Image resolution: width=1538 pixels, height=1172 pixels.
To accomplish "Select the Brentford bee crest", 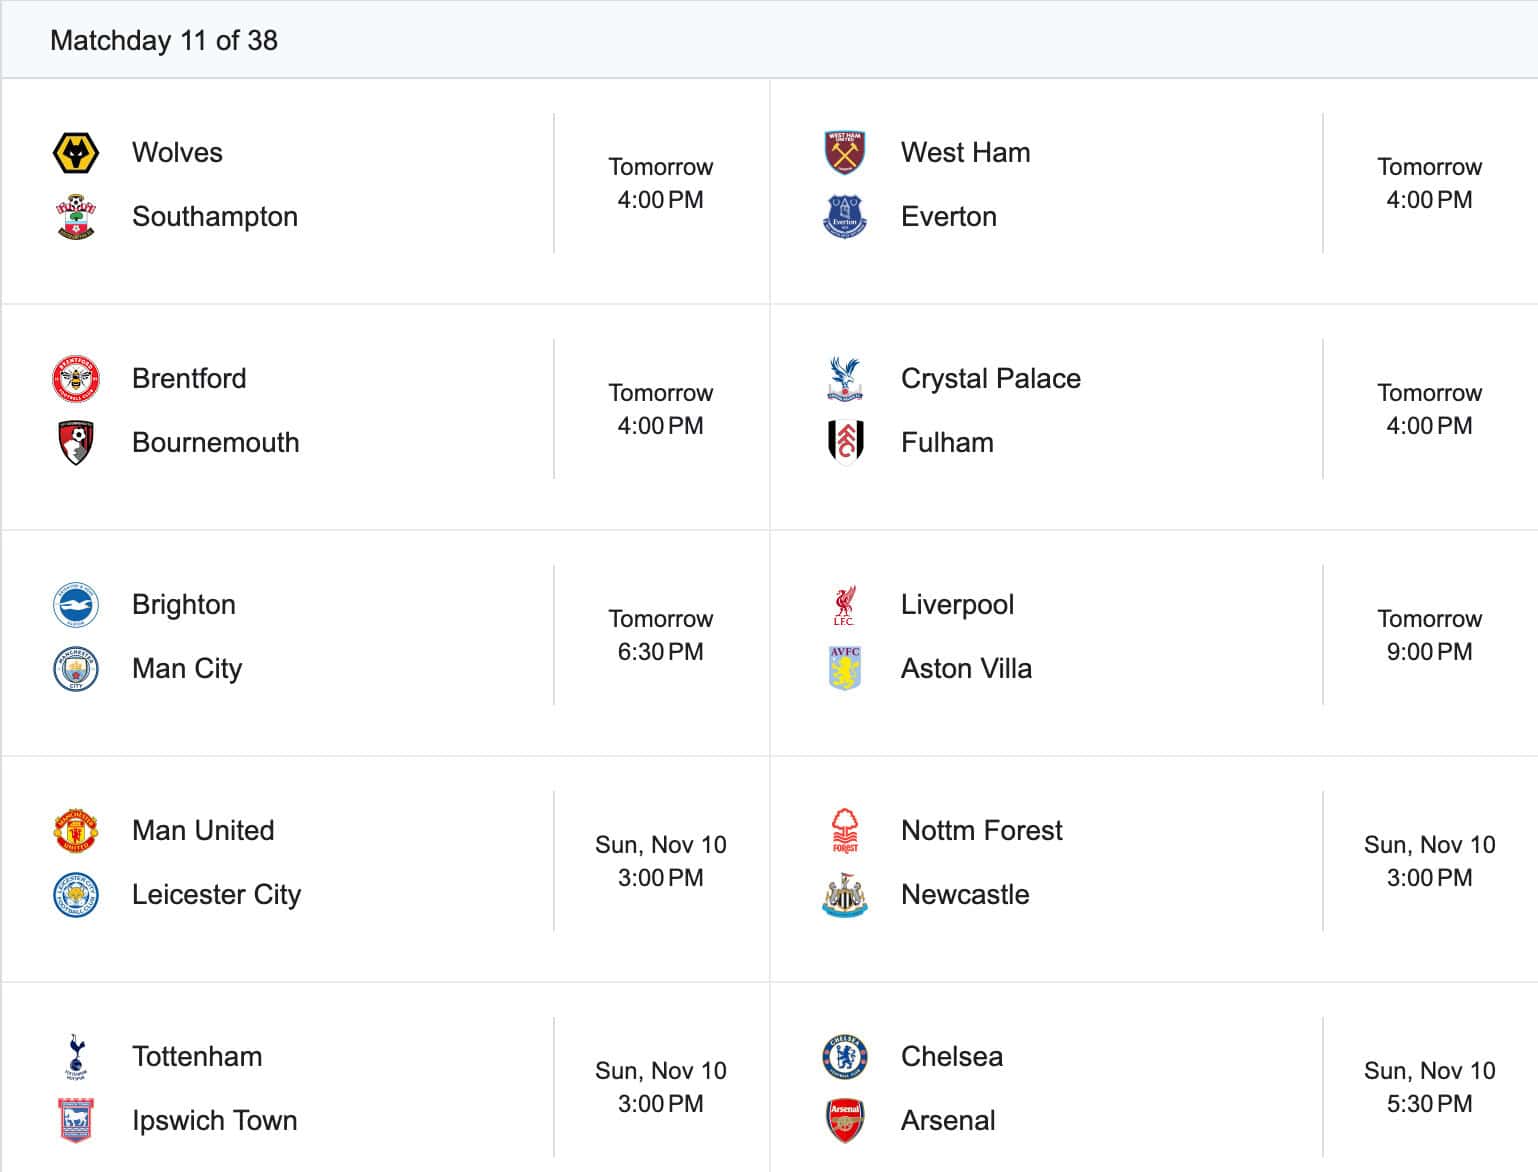I will coord(75,379).
